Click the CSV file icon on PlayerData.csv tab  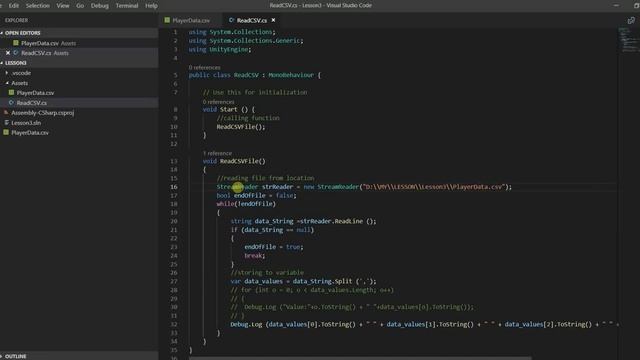[x=167, y=20]
